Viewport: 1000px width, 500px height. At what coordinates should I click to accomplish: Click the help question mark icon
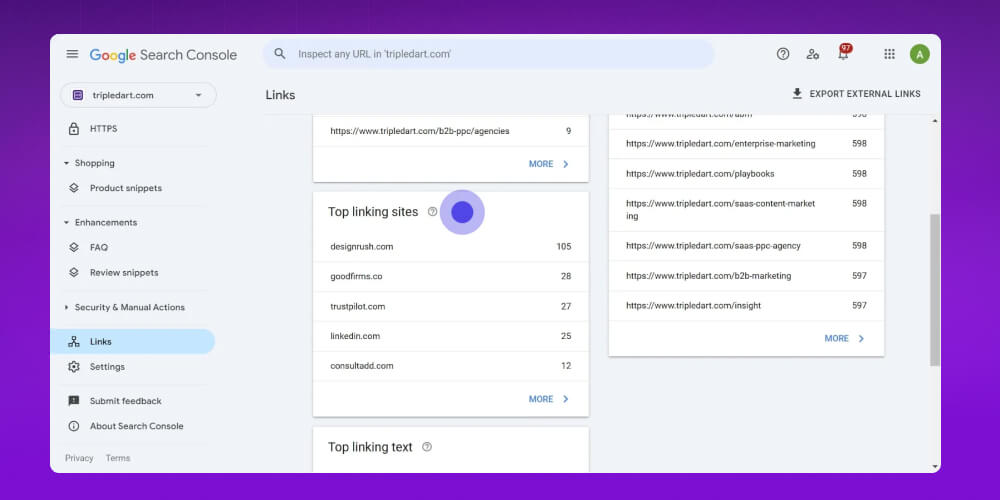(x=783, y=54)
